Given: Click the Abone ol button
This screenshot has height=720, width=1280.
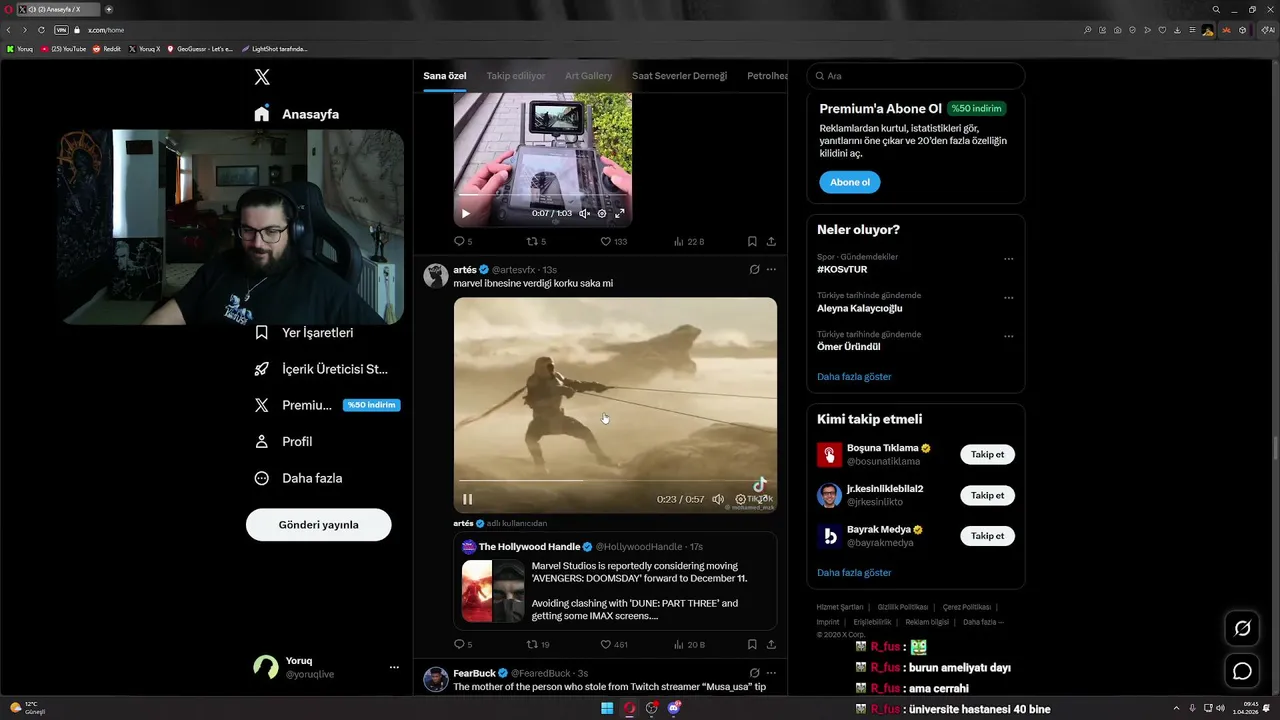Looking at the screenshot, I should (x=850, y=182).
